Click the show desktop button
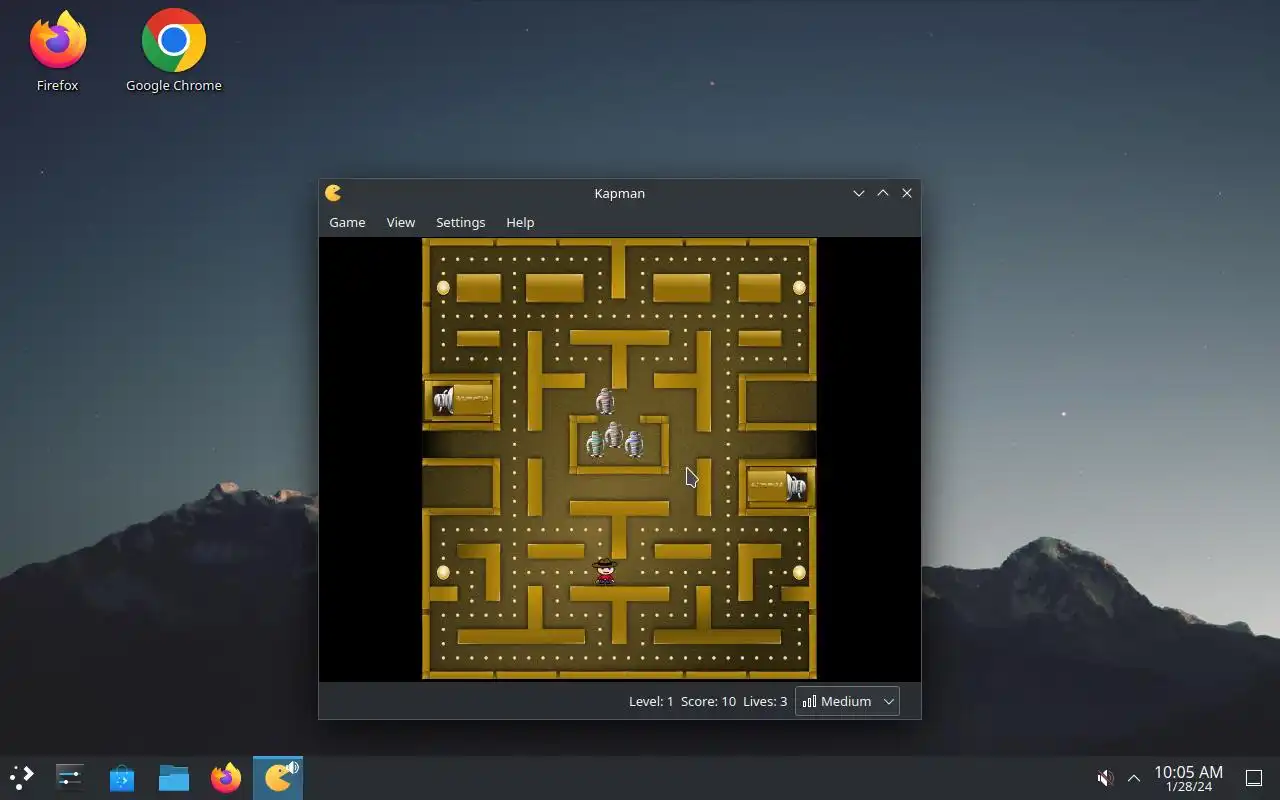Image resolution: width=1280 pixels, height=800 pixels. [1253, 778]
